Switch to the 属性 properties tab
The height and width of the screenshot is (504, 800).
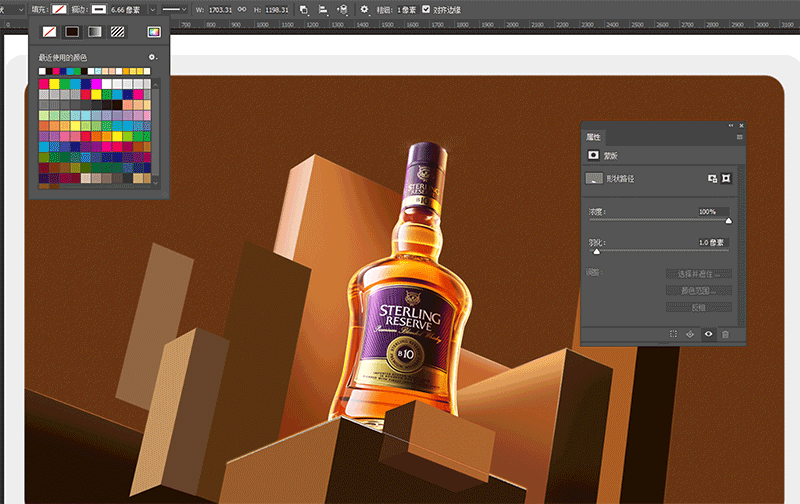pyautogui.click(x=593, y=137)
